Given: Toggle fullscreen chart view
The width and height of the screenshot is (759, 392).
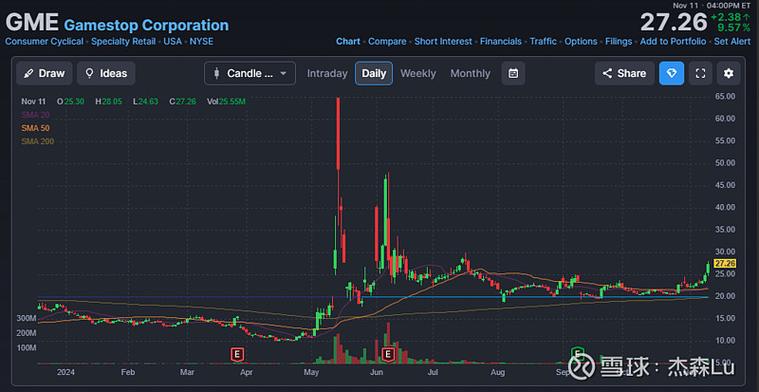Looking at the screenshot, I should (700, 74).
